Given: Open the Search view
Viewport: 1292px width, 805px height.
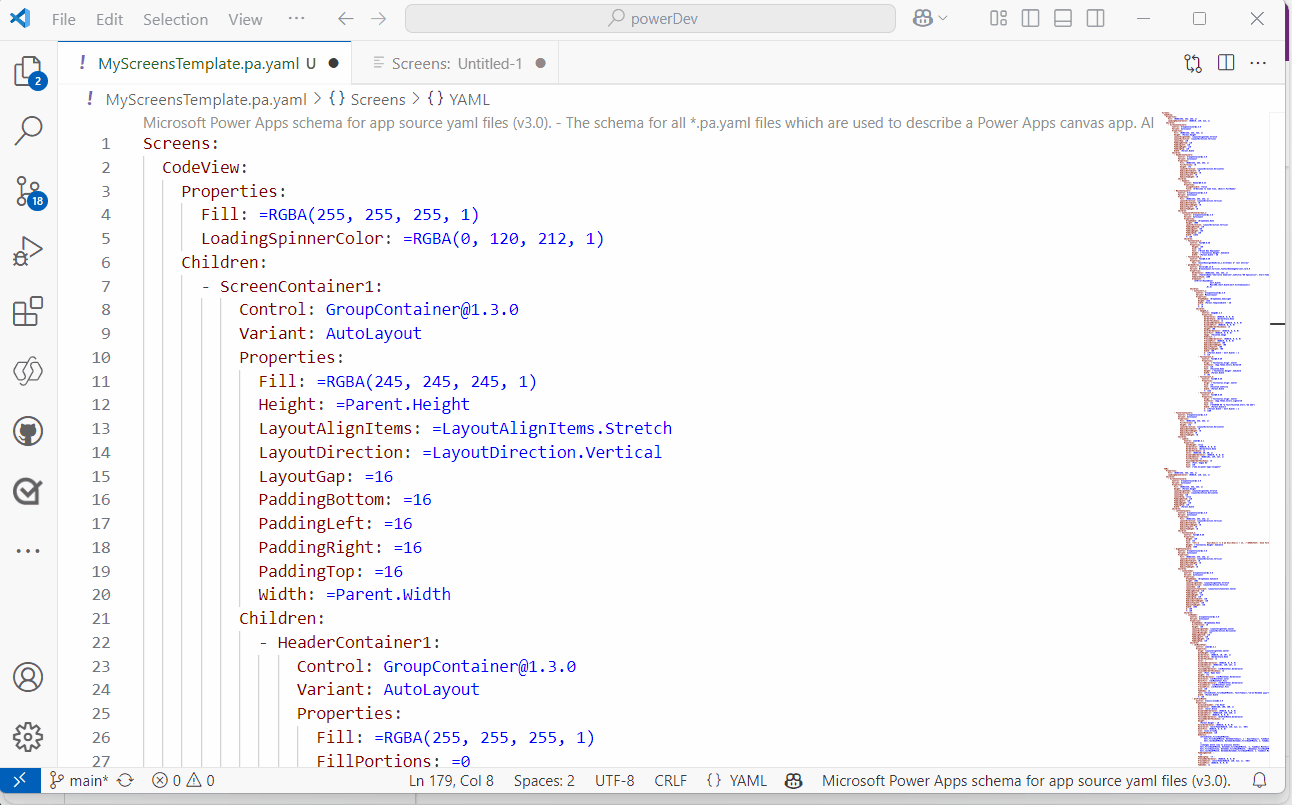Looking at the screenshot, I should pyautogui.click(x=28, y=131).
